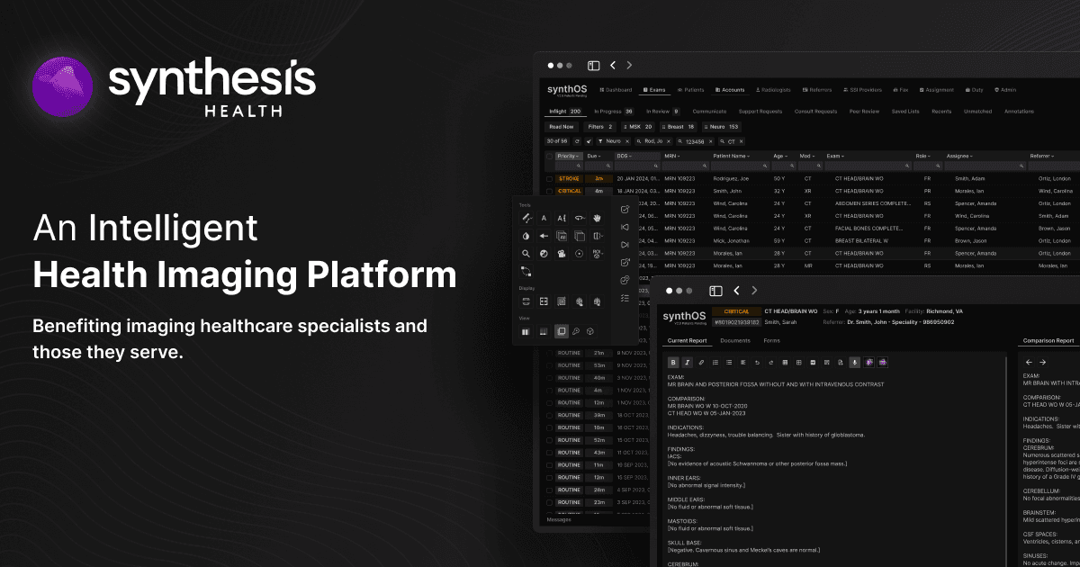Select the ruler measurement tool in Tools panel
Screen dimensions: 1080x567
(x=526, y=218)
